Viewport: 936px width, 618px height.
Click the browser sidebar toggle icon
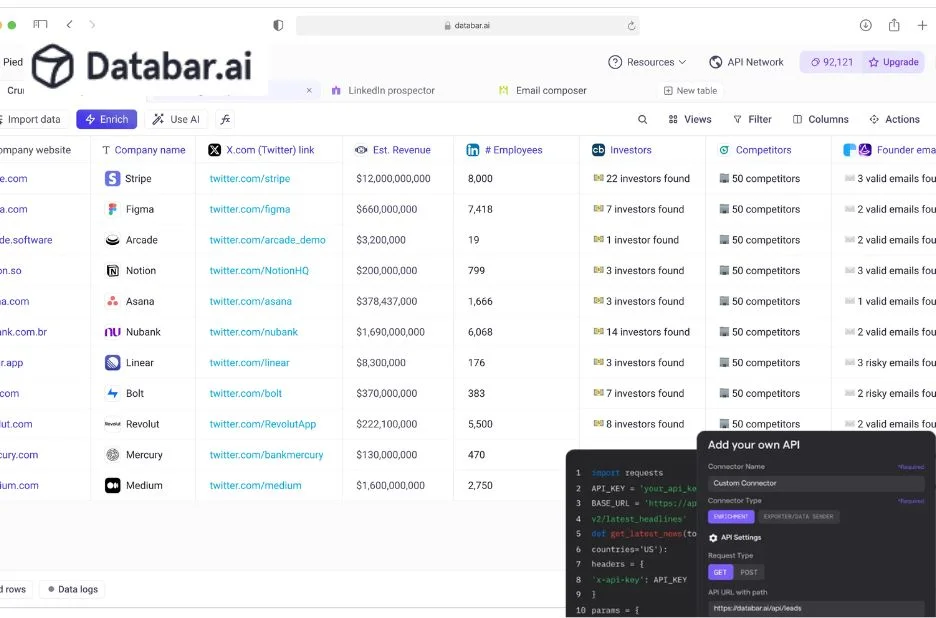(40, 24)
